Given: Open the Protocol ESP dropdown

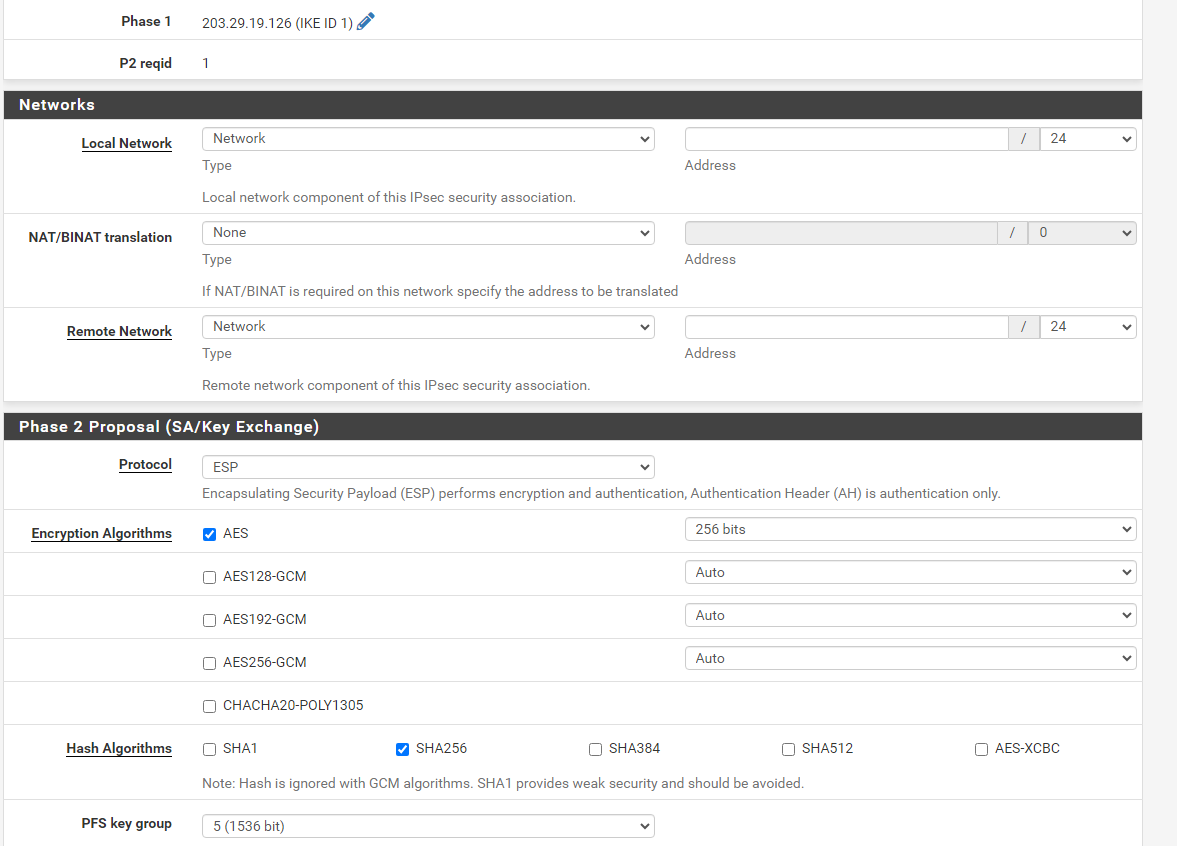Looking at the screenshot, I should pyautogui.click(x=428, y=467).
